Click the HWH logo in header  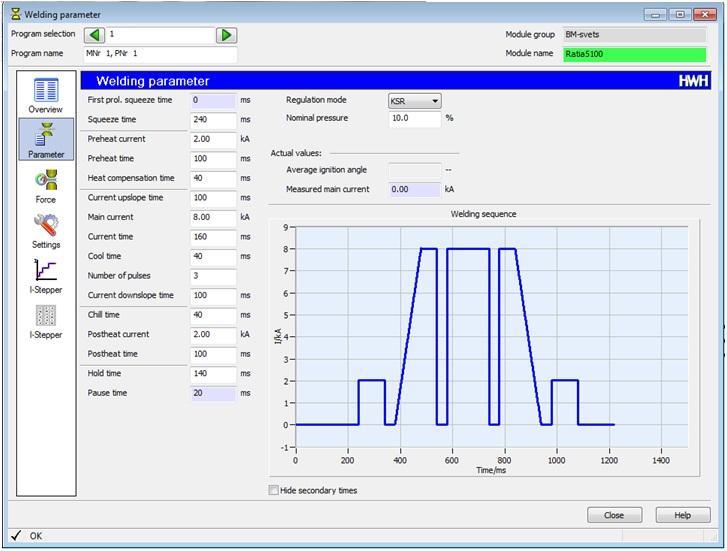(x=693, y=81)
